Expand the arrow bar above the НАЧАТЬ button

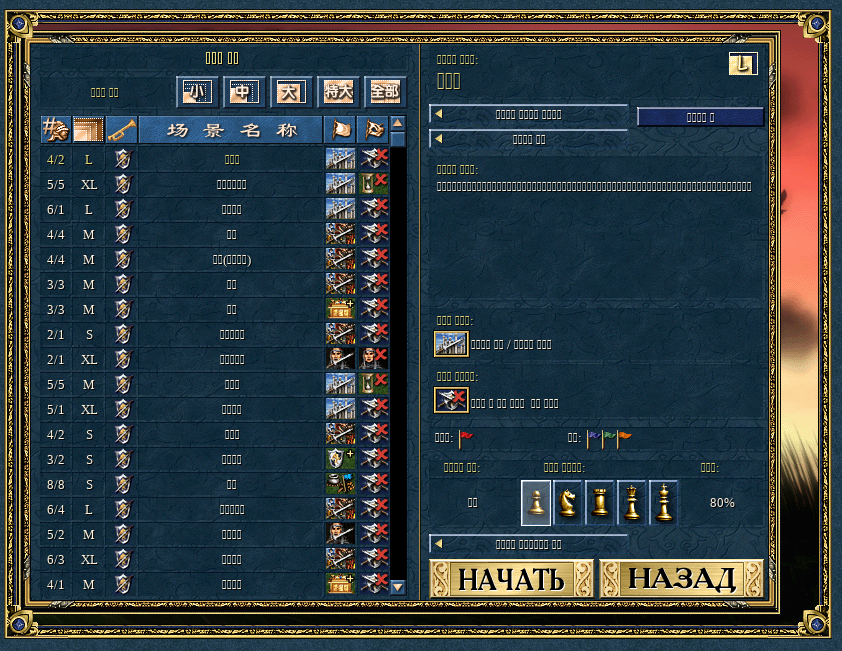pos(528,544)
